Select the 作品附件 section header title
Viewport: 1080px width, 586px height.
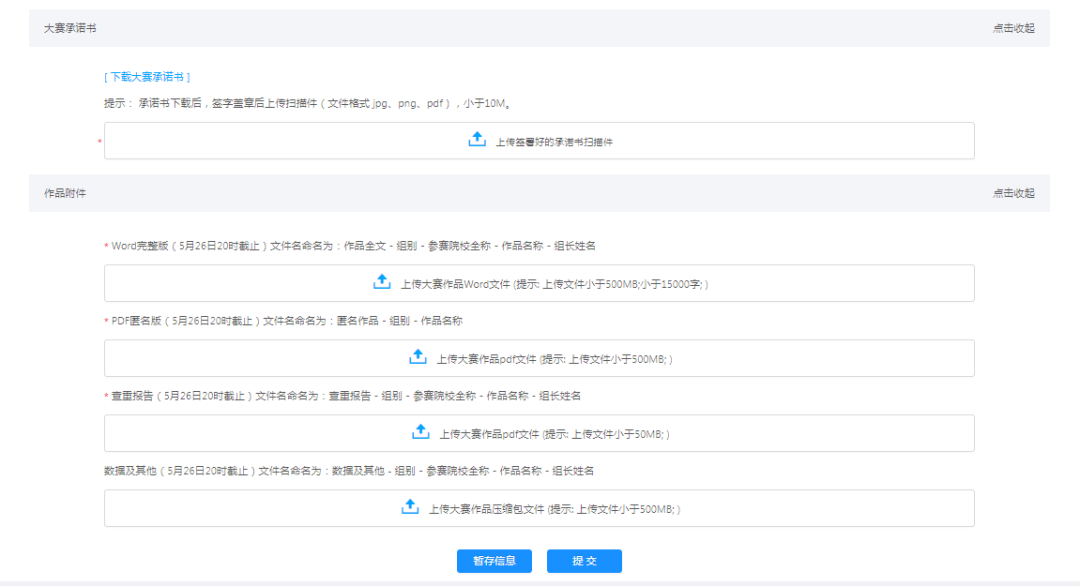(65, 193)
